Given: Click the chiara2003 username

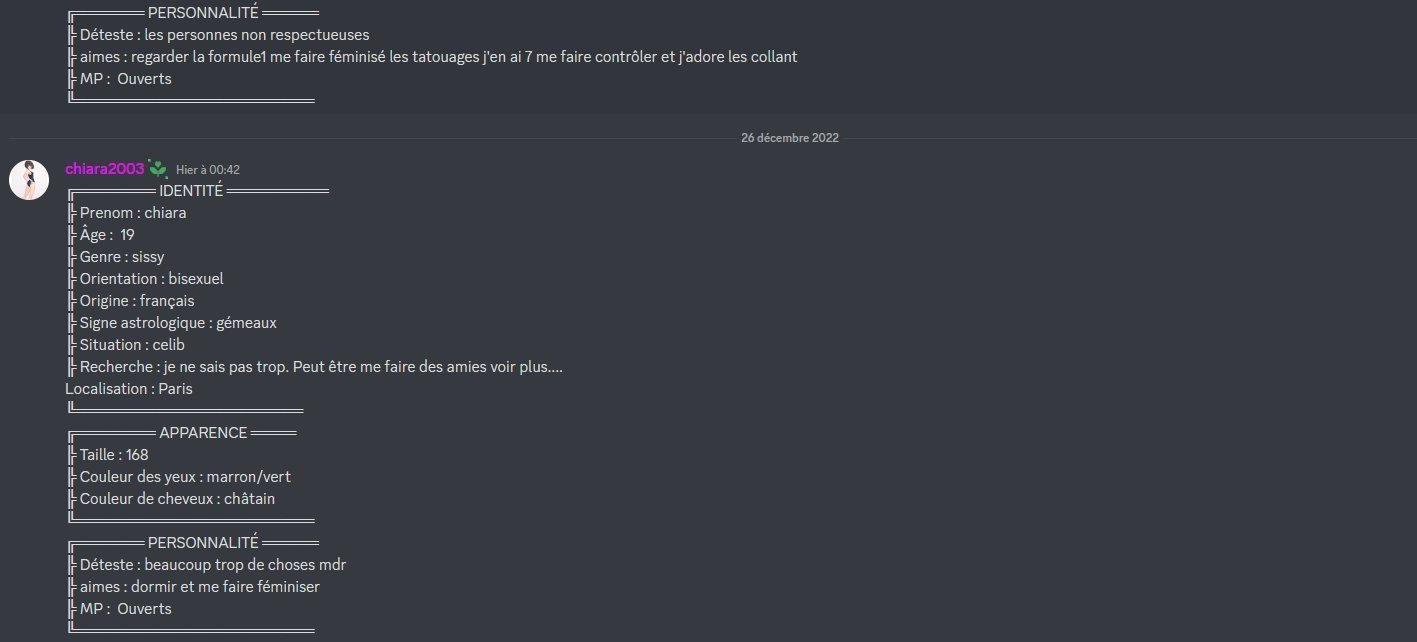Looking at the screenshot, I should [x=105, y=169].
